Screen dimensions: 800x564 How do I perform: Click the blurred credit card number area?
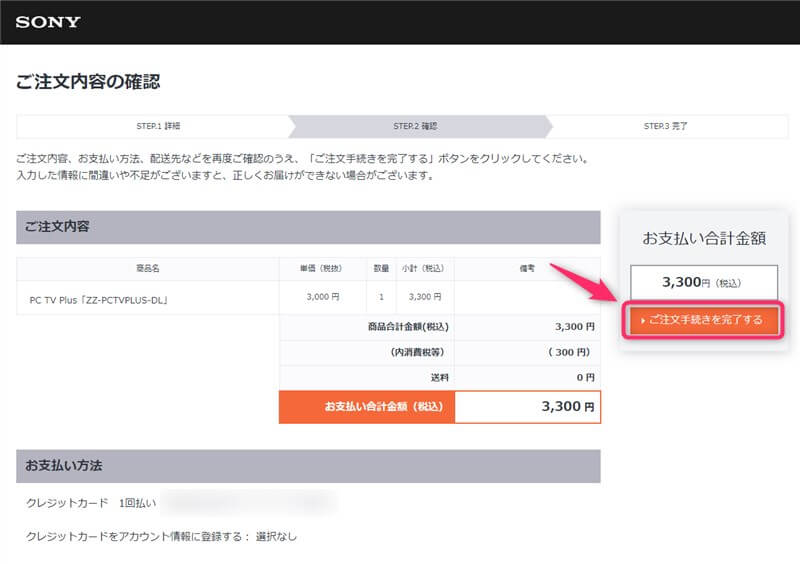(249, 502)
